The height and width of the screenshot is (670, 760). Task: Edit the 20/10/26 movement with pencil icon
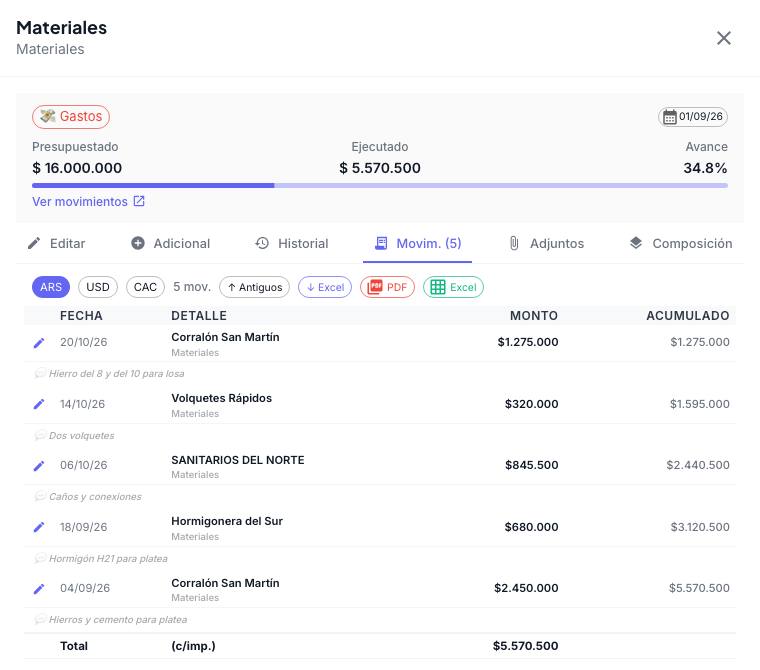click(39, 343)
